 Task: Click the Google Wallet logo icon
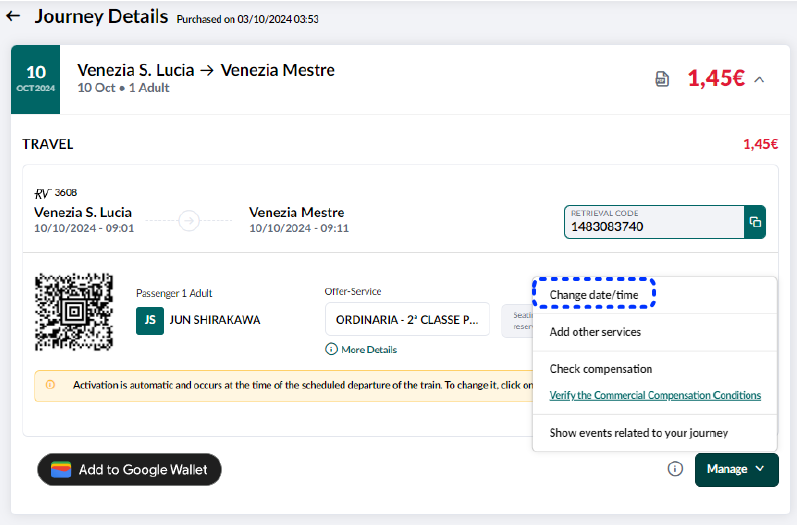pyautogui.click(x=61, y=470)
